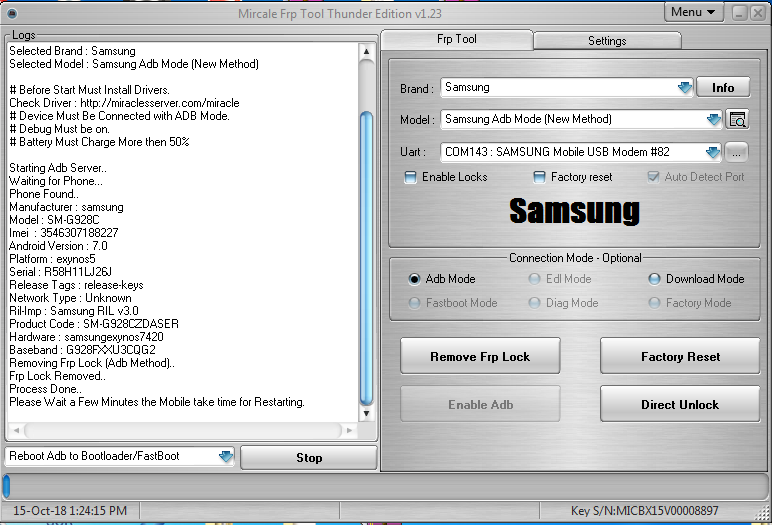
Task: Enable the Enable Locks checkbox
Action: [x=410, y=177]
